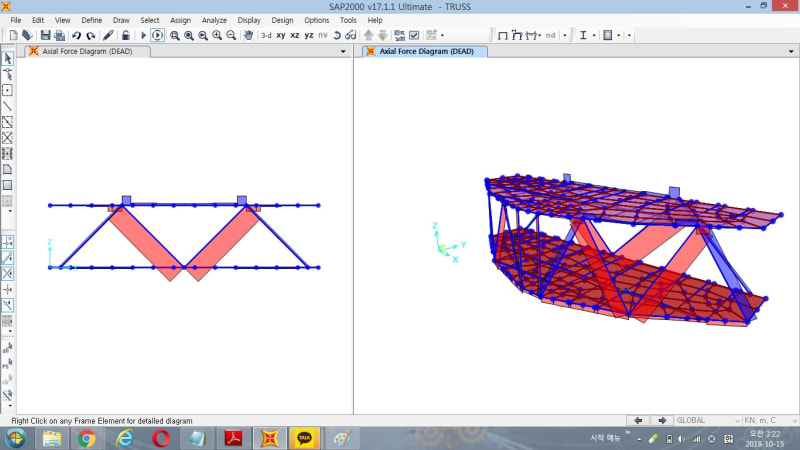
Task: Open the KN, m, C units dropdown
Action: (795, 421)
